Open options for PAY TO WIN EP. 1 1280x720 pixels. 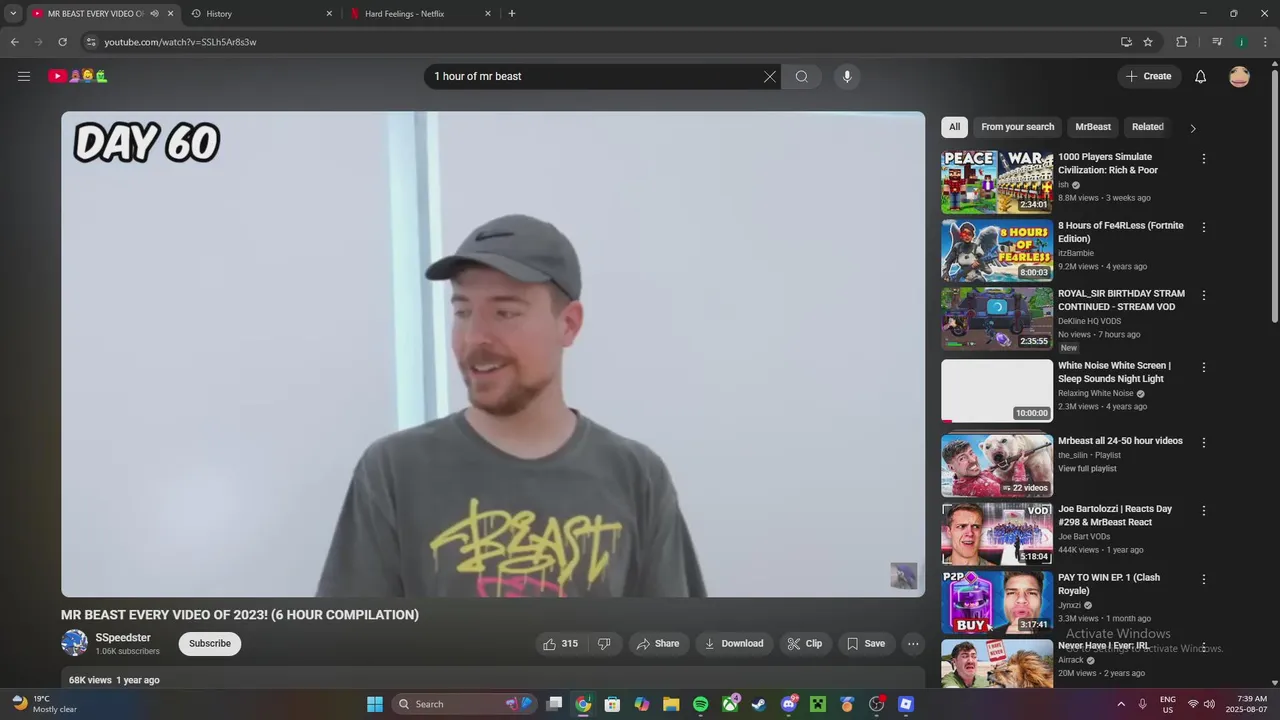pyautogui.click(x=1204, y=579)
